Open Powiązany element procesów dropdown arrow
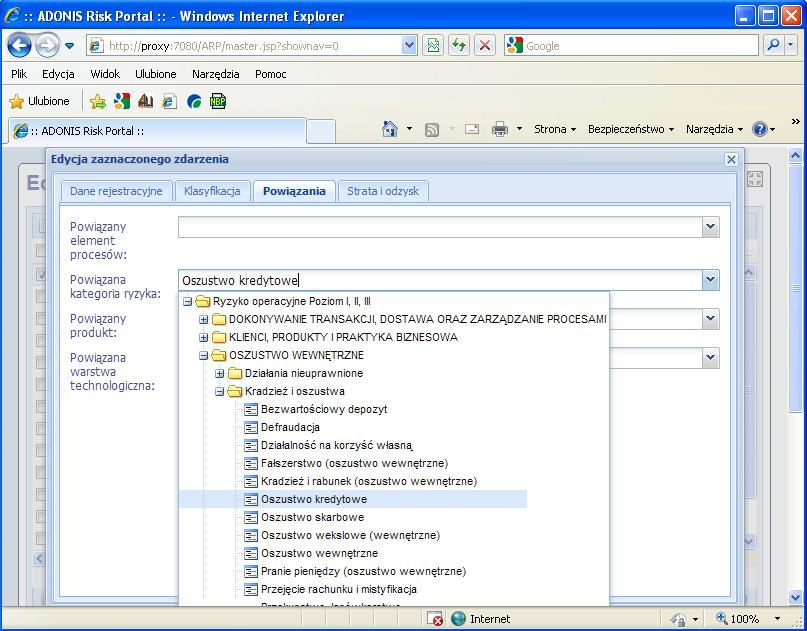 click(710, 226)
